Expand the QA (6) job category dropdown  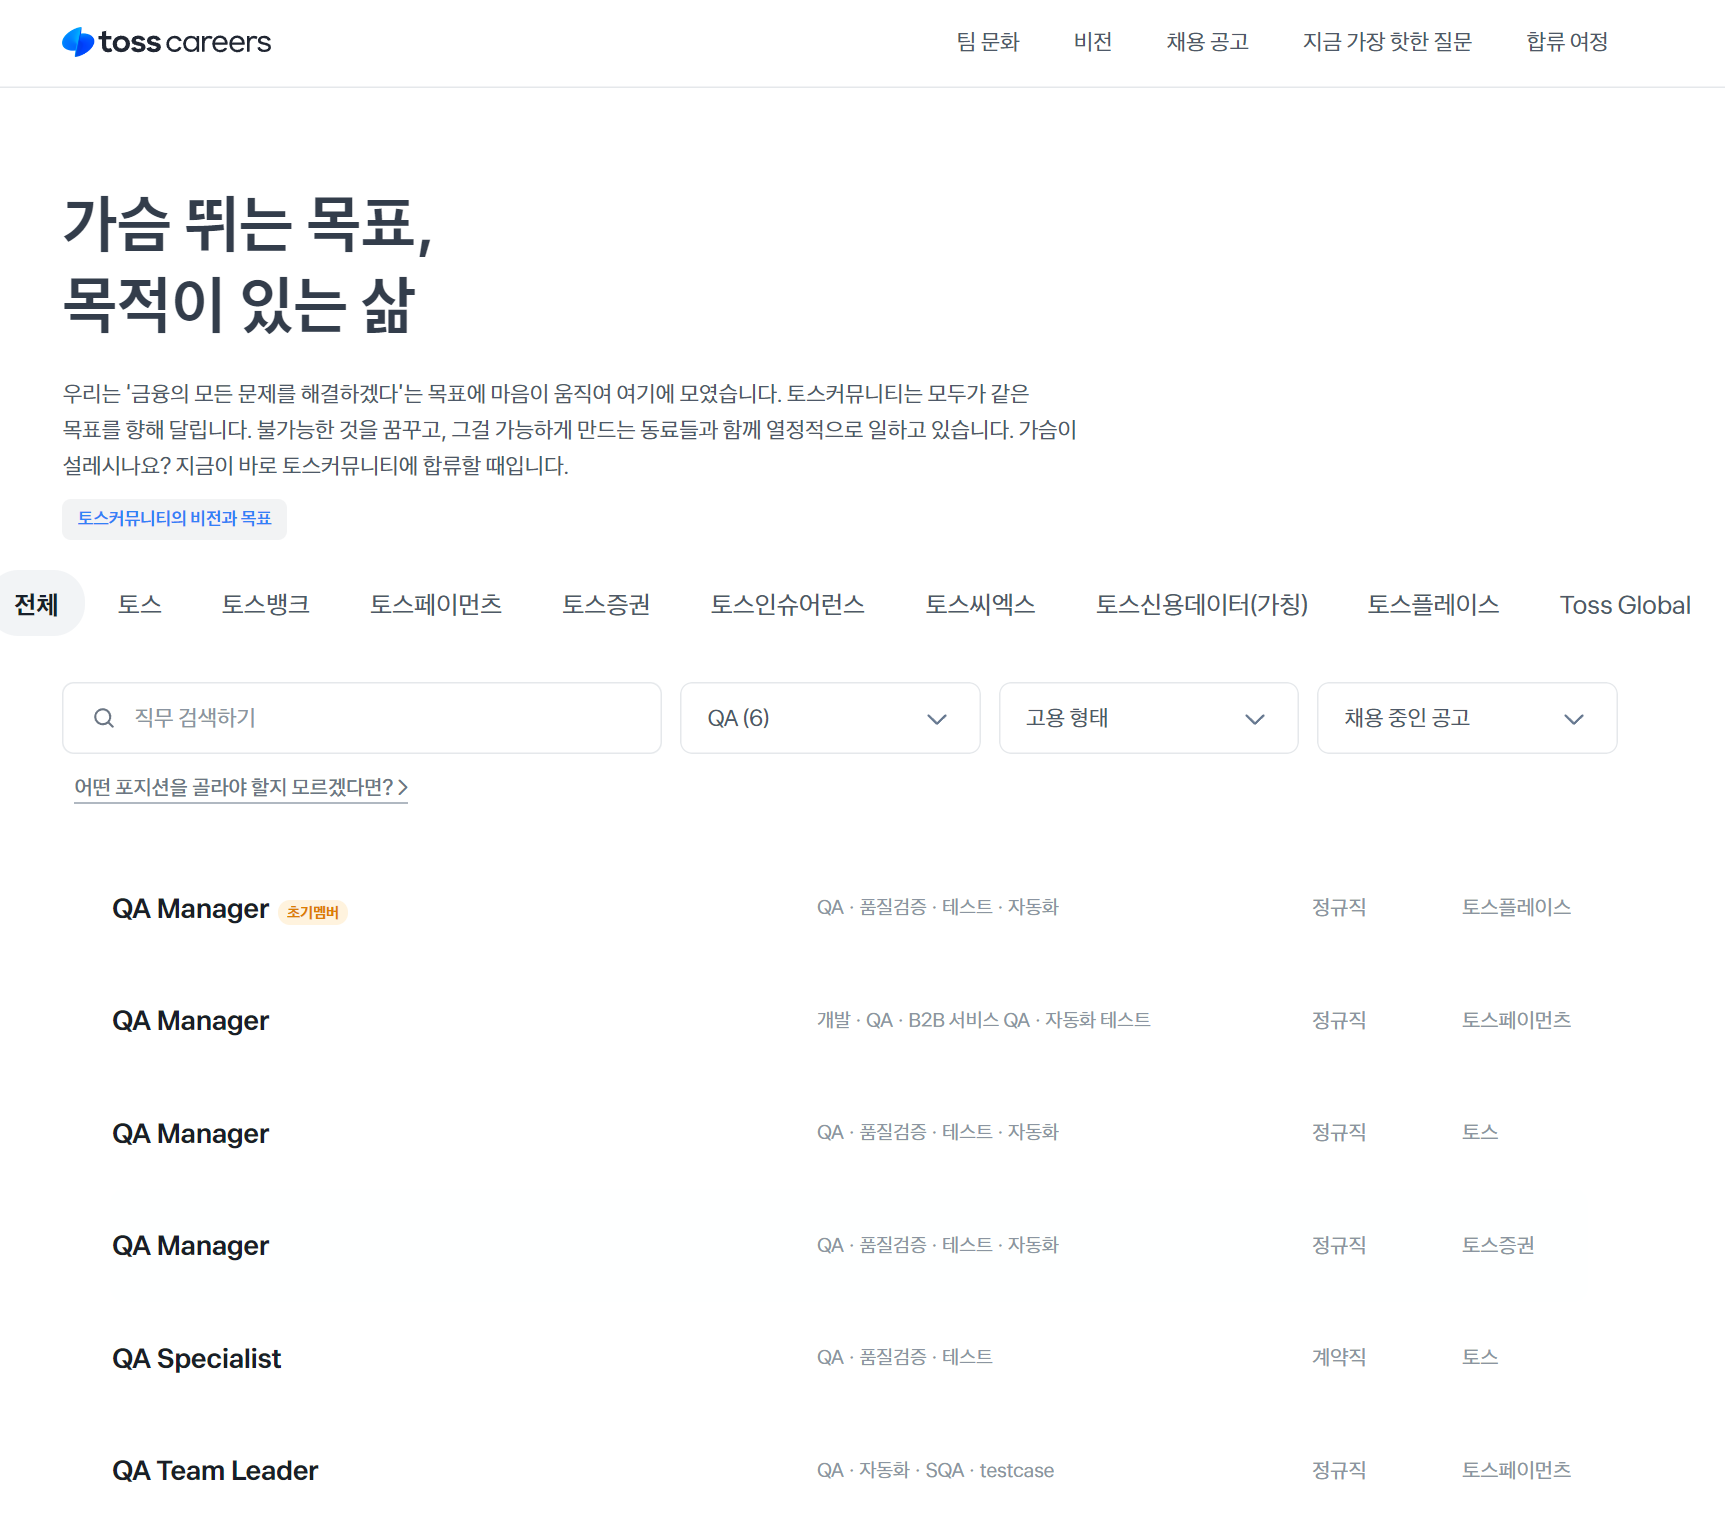[x=830, y=718]
